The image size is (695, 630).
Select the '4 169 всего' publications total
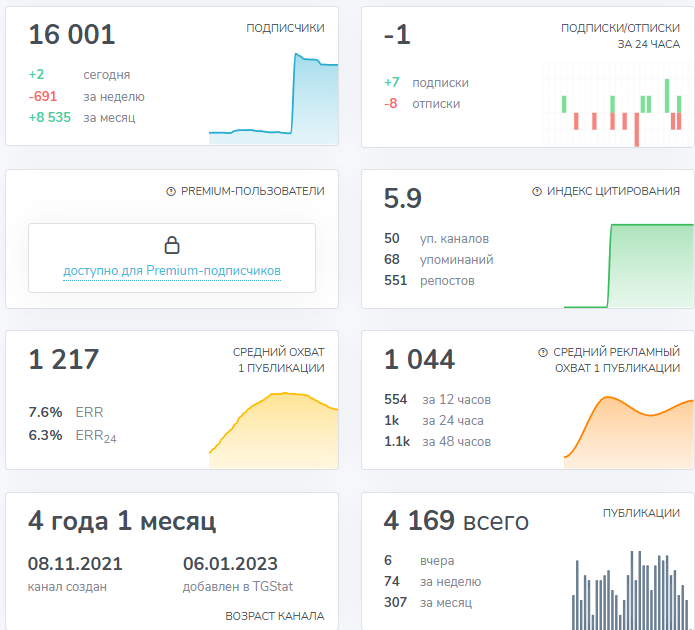point(456,521)
